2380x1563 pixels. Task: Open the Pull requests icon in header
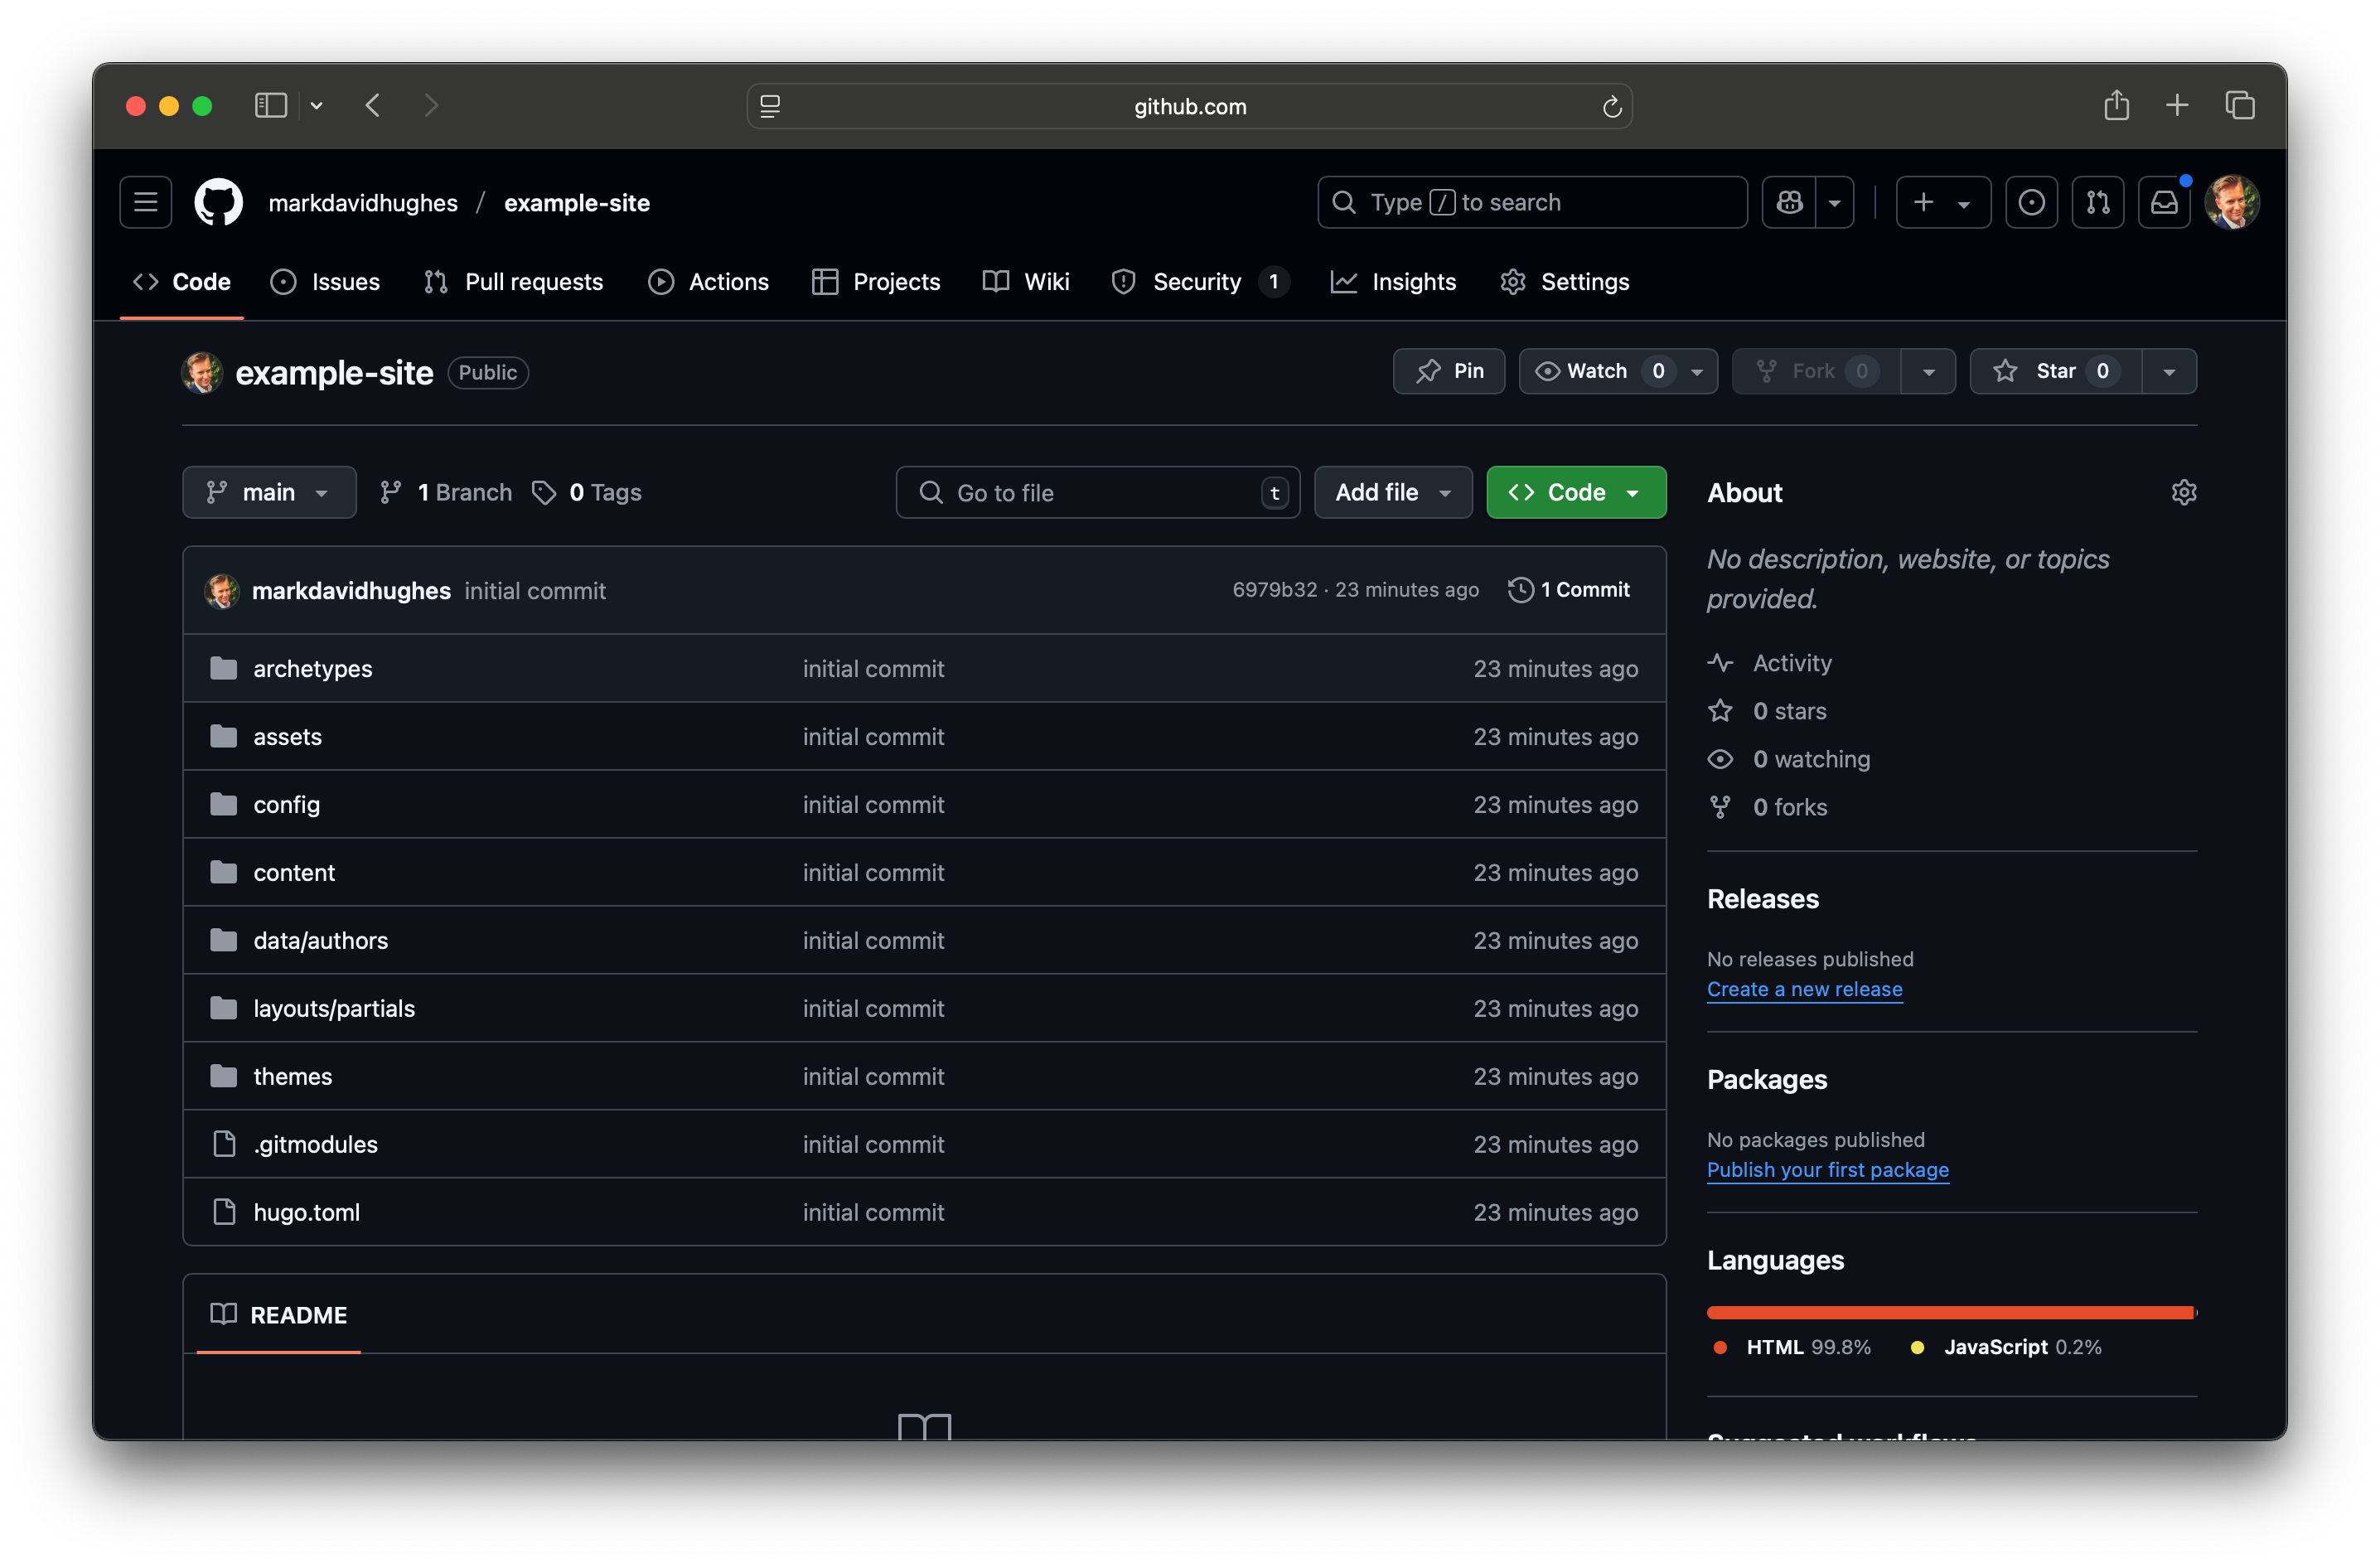(2097, 202)
